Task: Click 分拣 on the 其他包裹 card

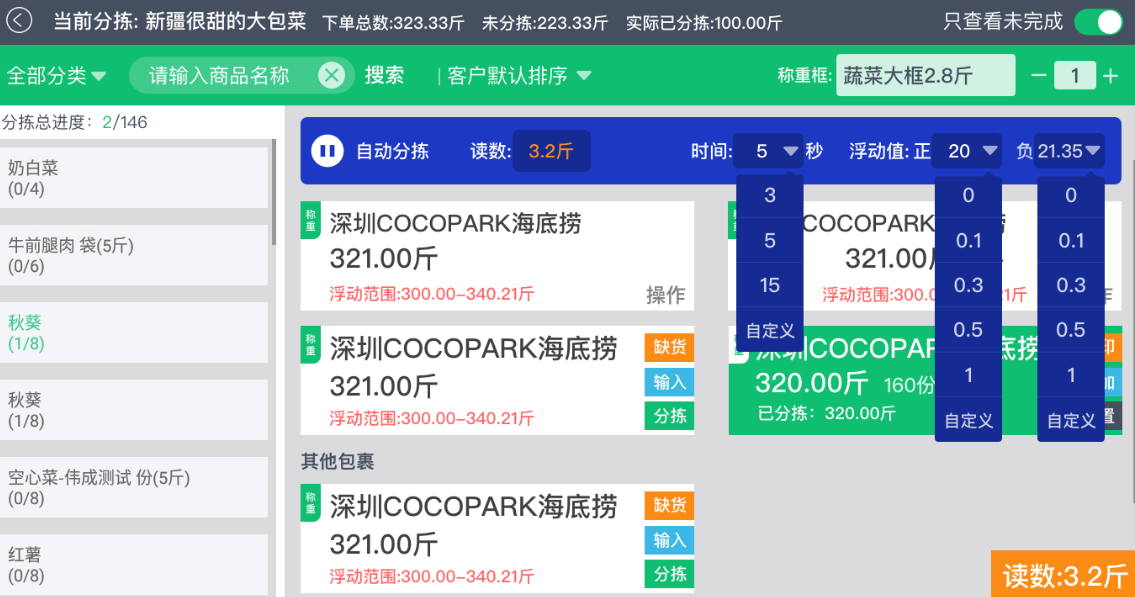Action: coord(670,574)
